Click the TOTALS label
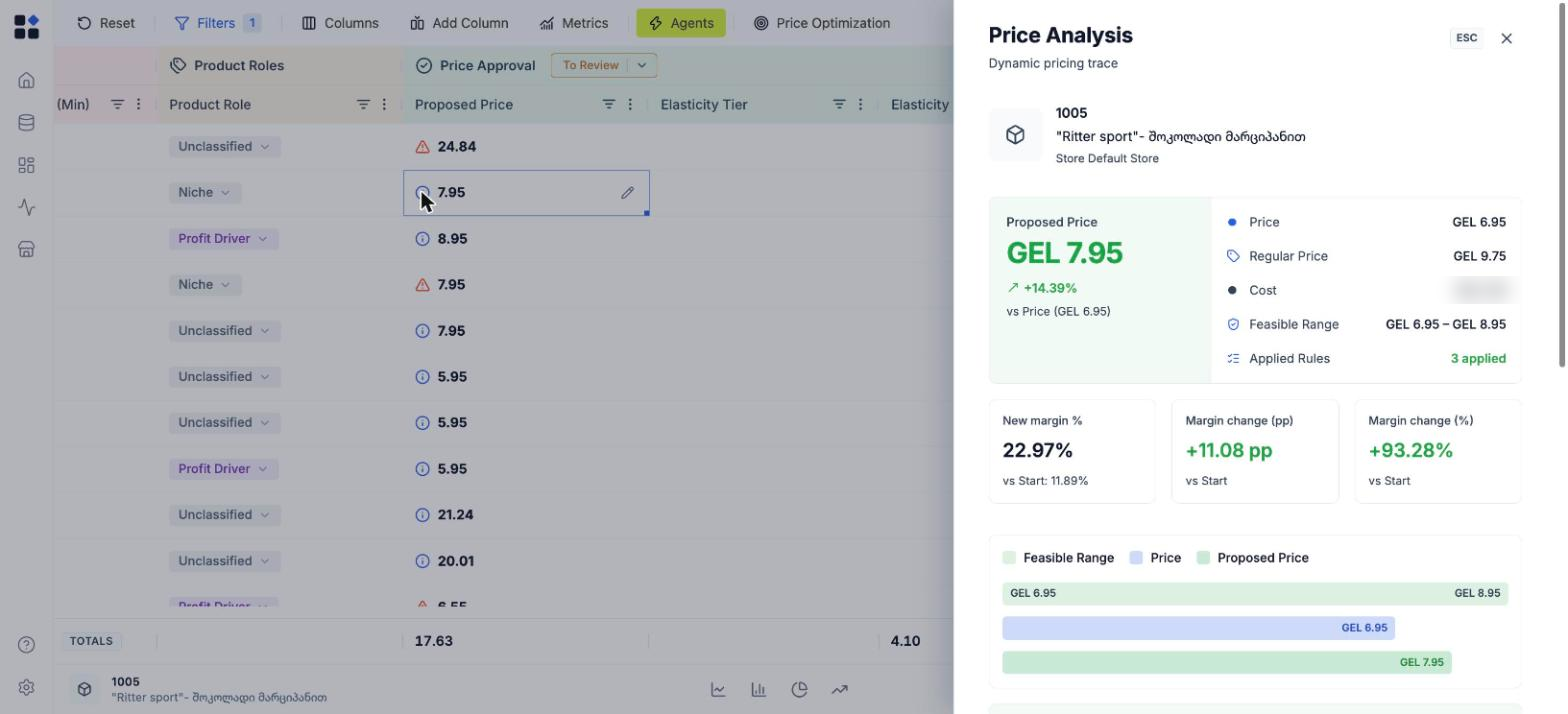Viewport: 1568px width, 714px height. coord(91,641)
